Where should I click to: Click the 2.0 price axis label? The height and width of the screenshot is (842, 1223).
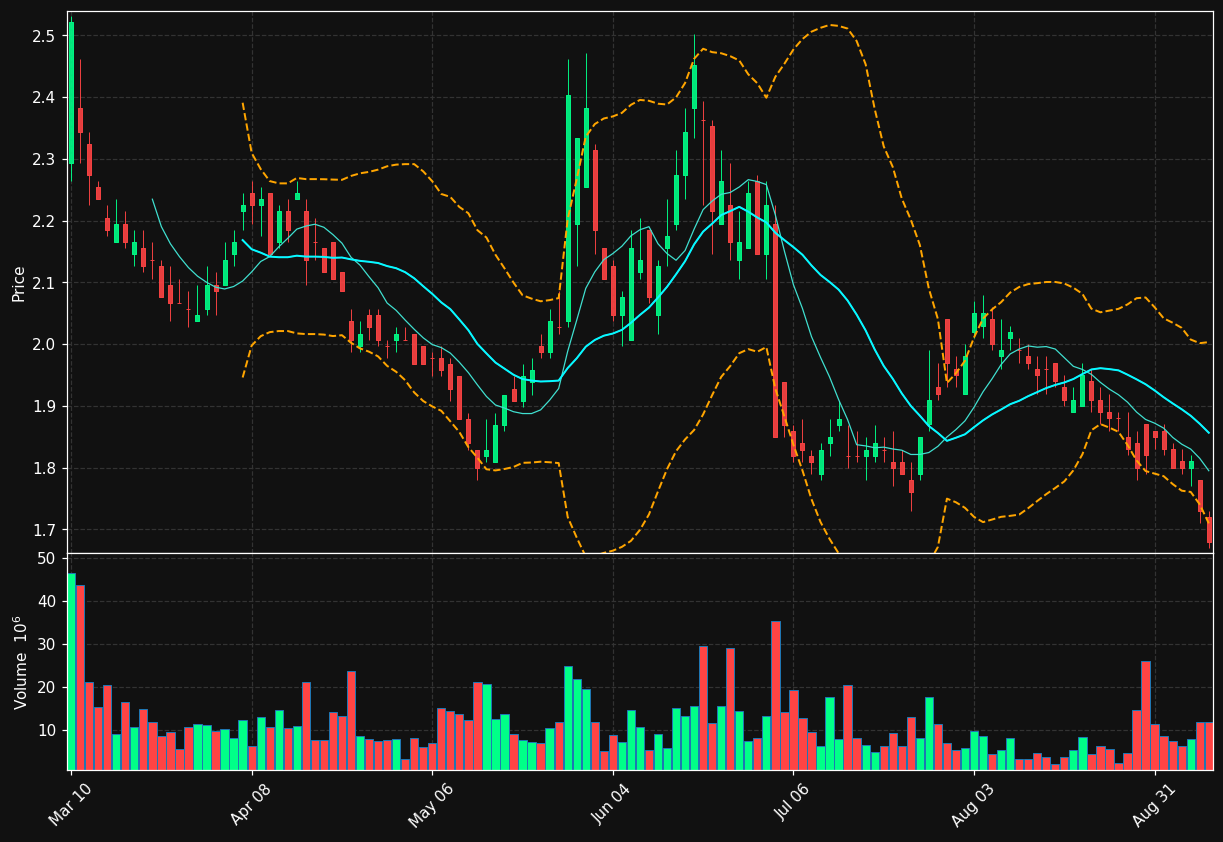click(45, 345)
